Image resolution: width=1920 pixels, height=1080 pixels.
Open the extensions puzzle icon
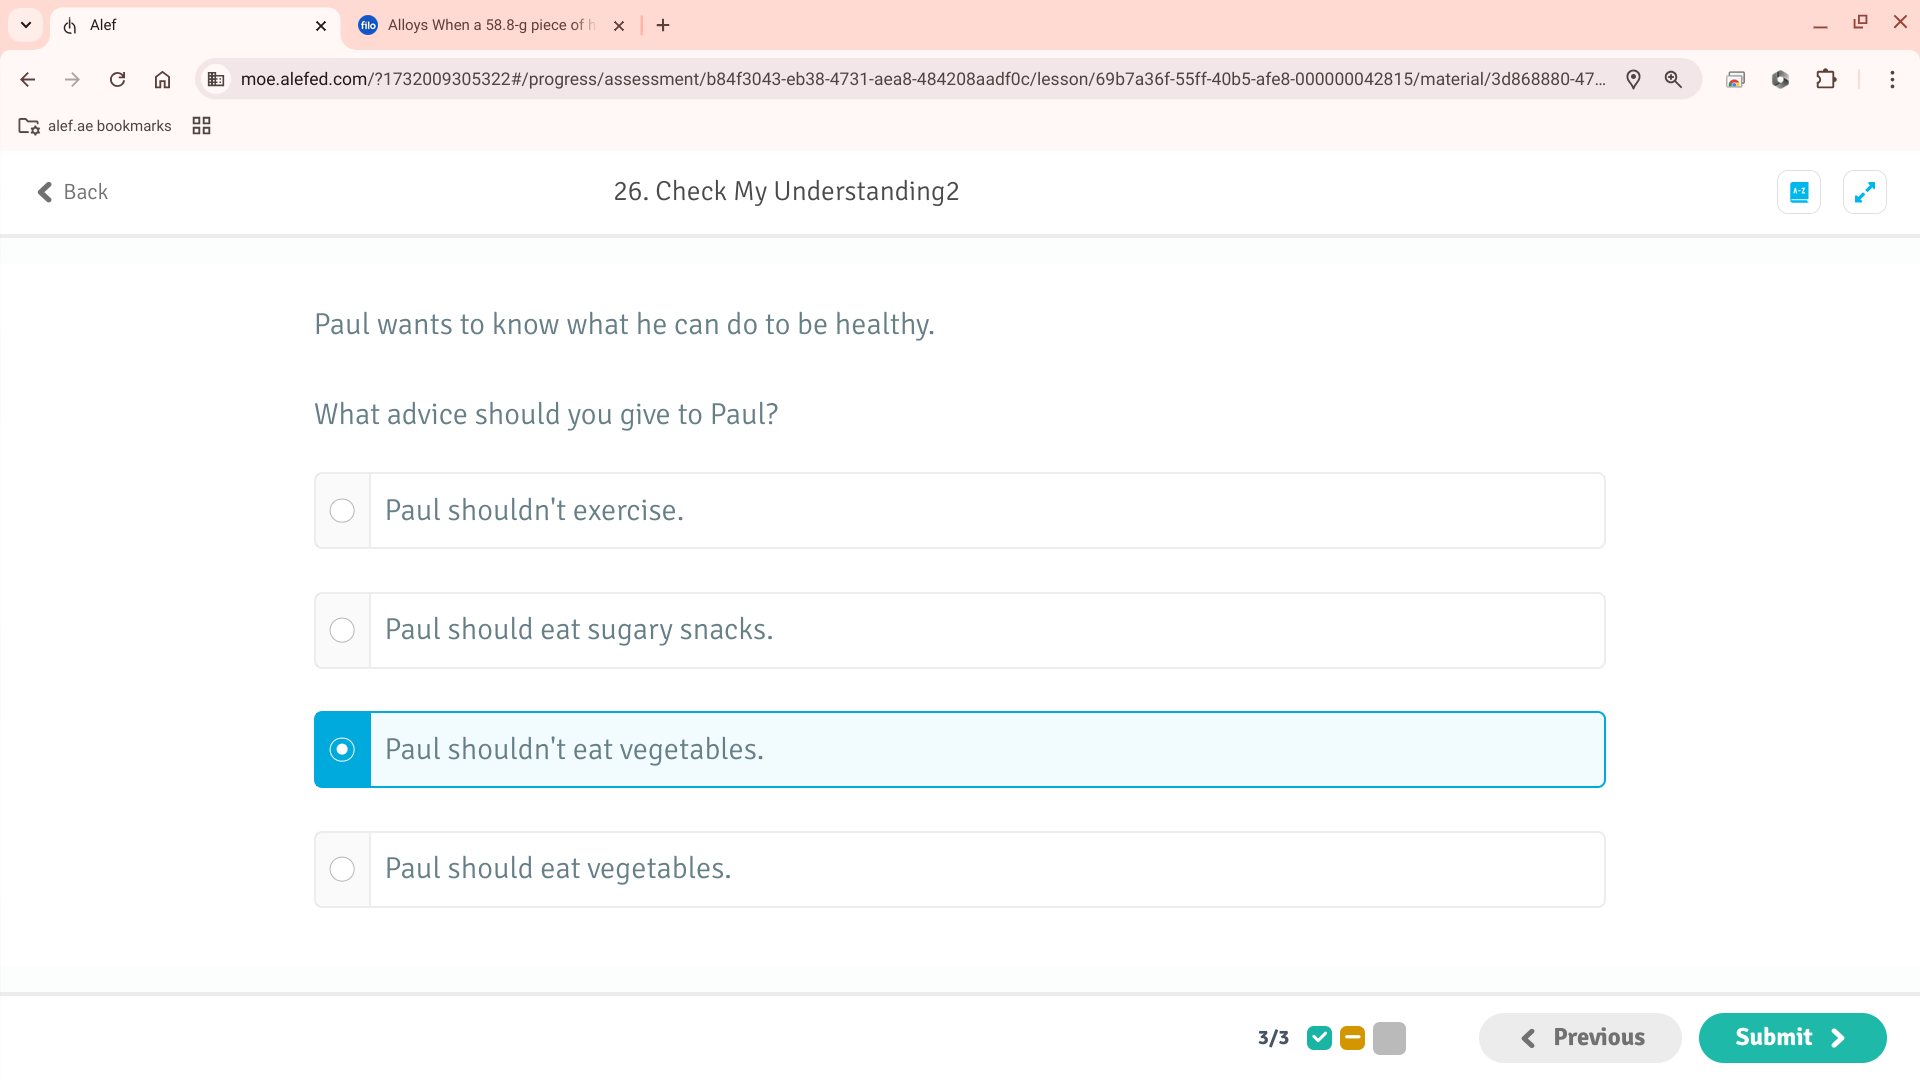point(1826,79)
